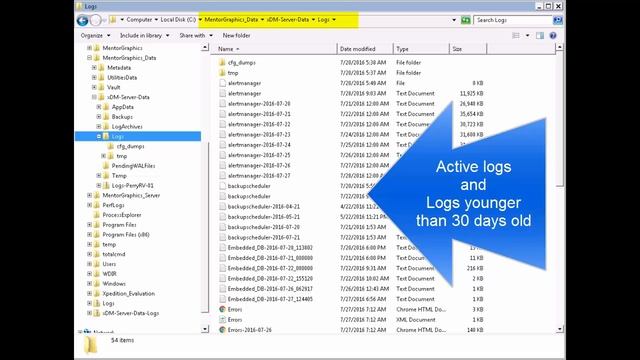This screenshot has height=360, width=640.
Task: Open the view options dropdown arrow
Action: (527, 36)
